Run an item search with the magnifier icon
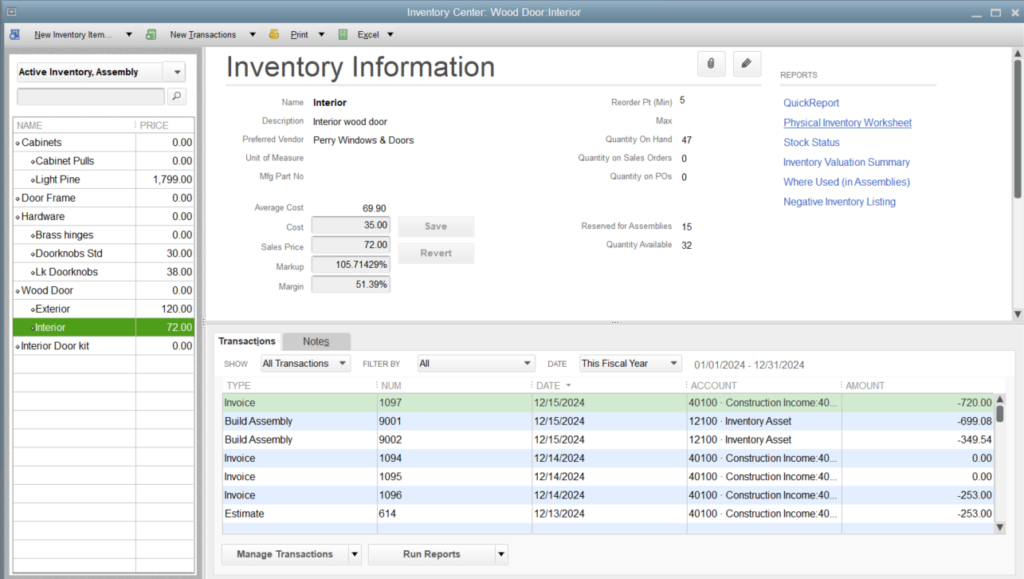Screen dimensions: 1024x579 click(178, 97)
